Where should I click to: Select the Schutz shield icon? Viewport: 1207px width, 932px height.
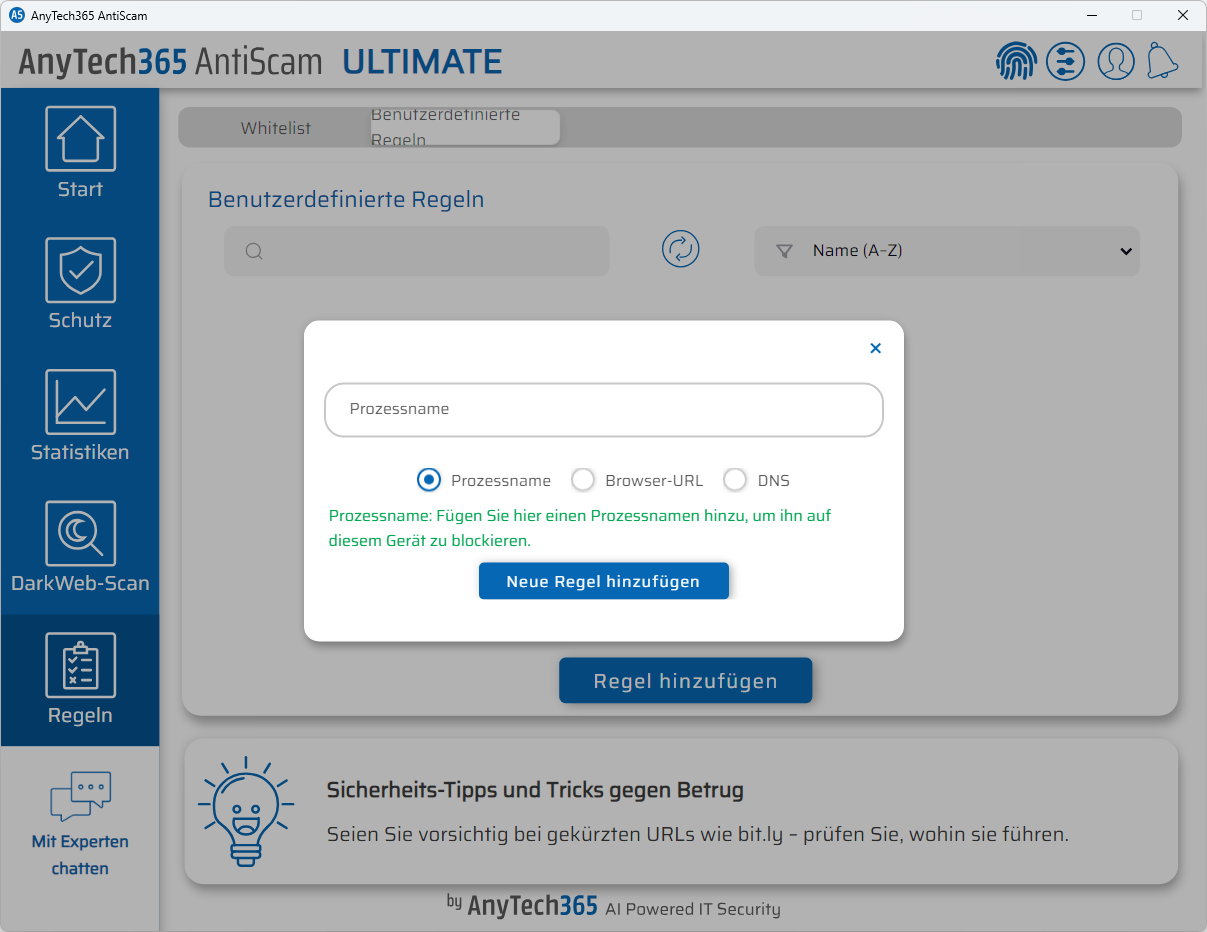[80, 283]
